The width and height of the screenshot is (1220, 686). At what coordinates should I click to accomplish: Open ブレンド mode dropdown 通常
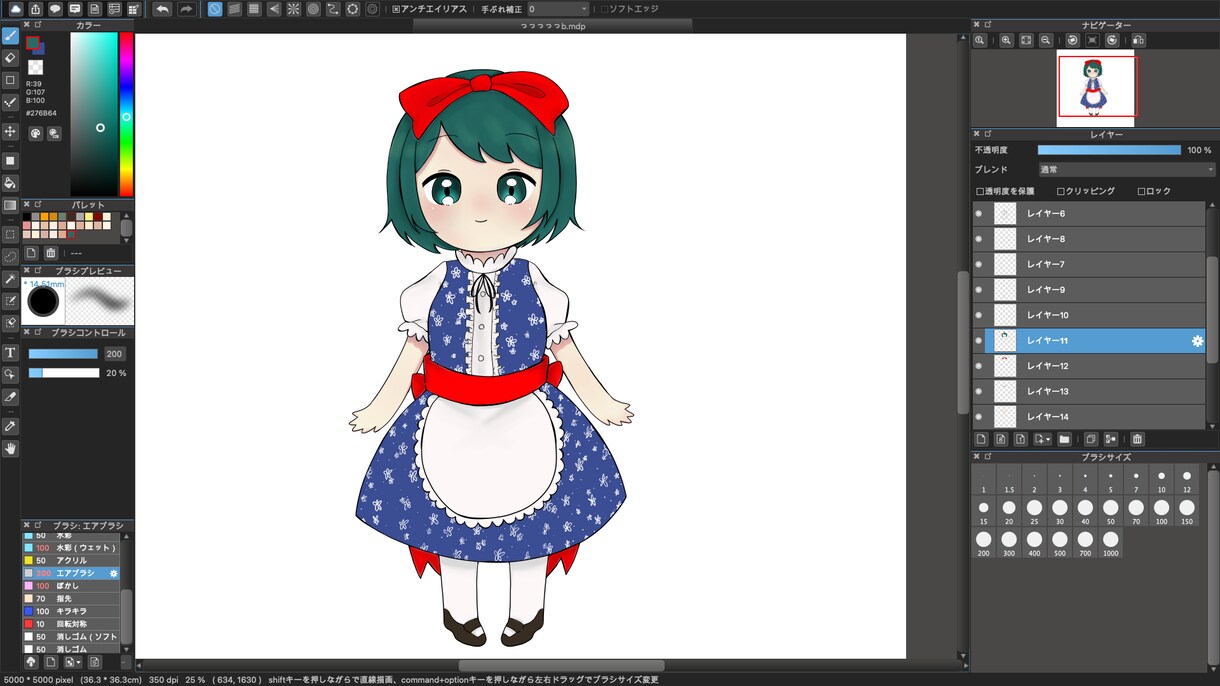(1127, 170)
